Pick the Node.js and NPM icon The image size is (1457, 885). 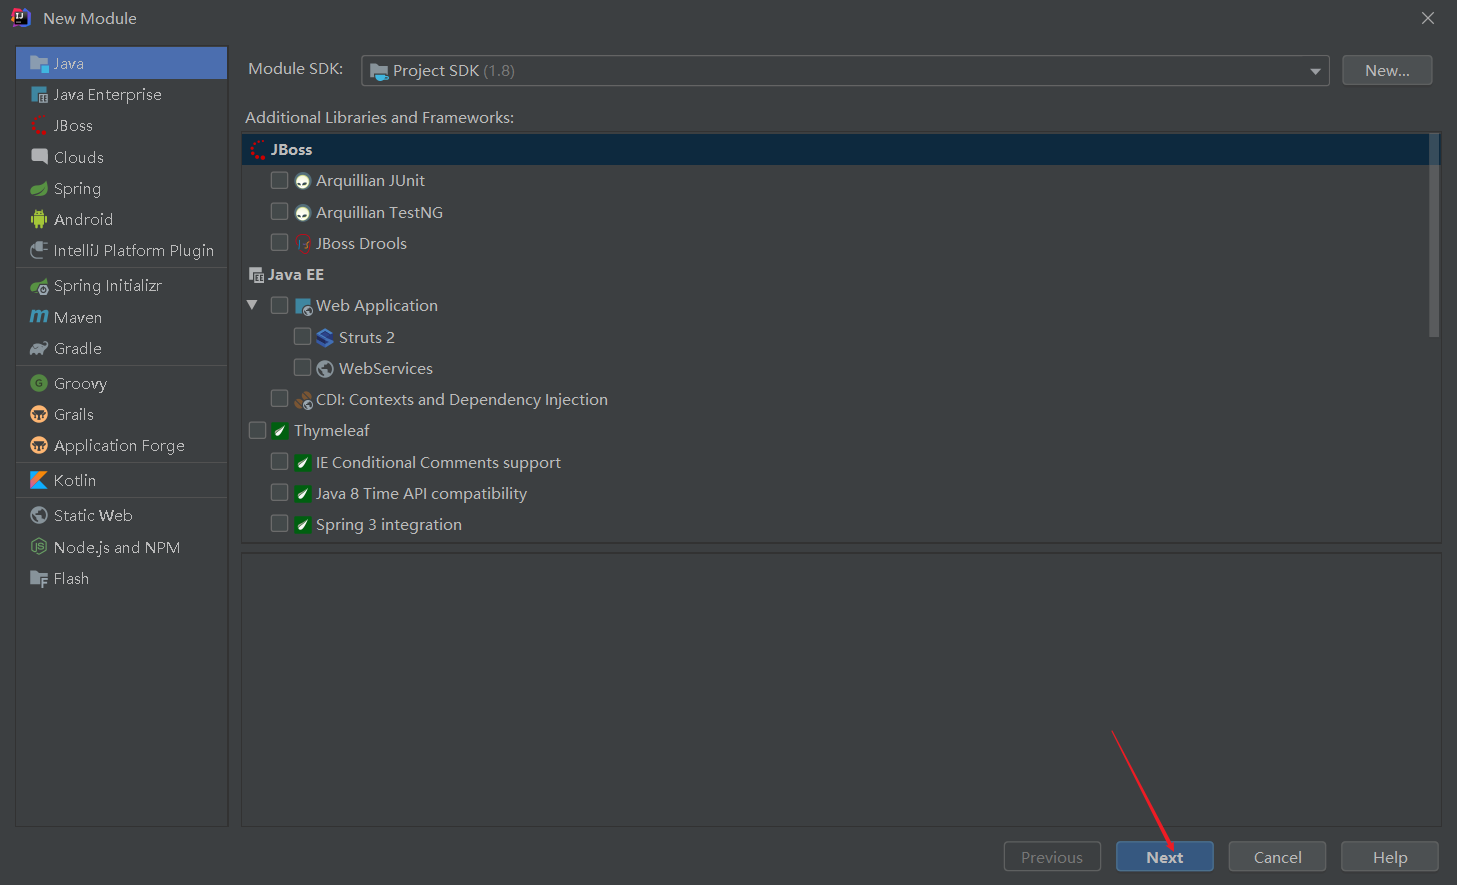39,547
